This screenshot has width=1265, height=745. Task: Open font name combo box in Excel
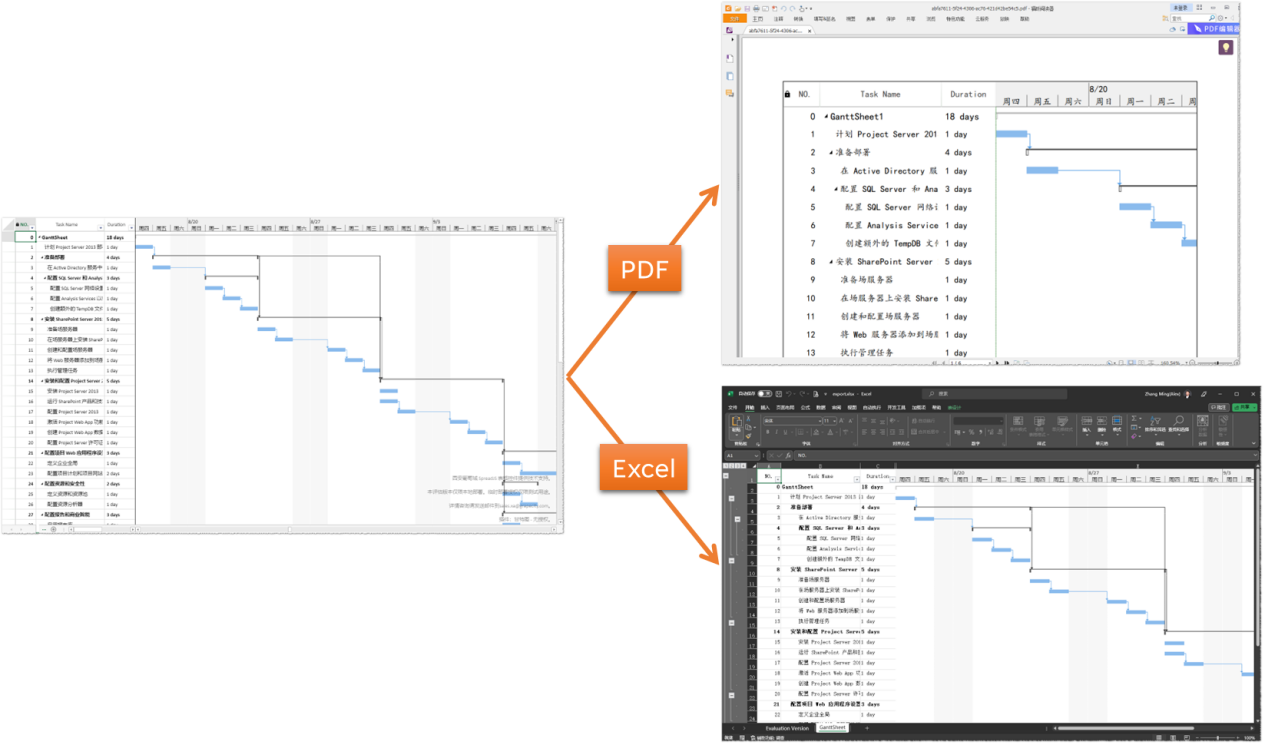(792, 421)
